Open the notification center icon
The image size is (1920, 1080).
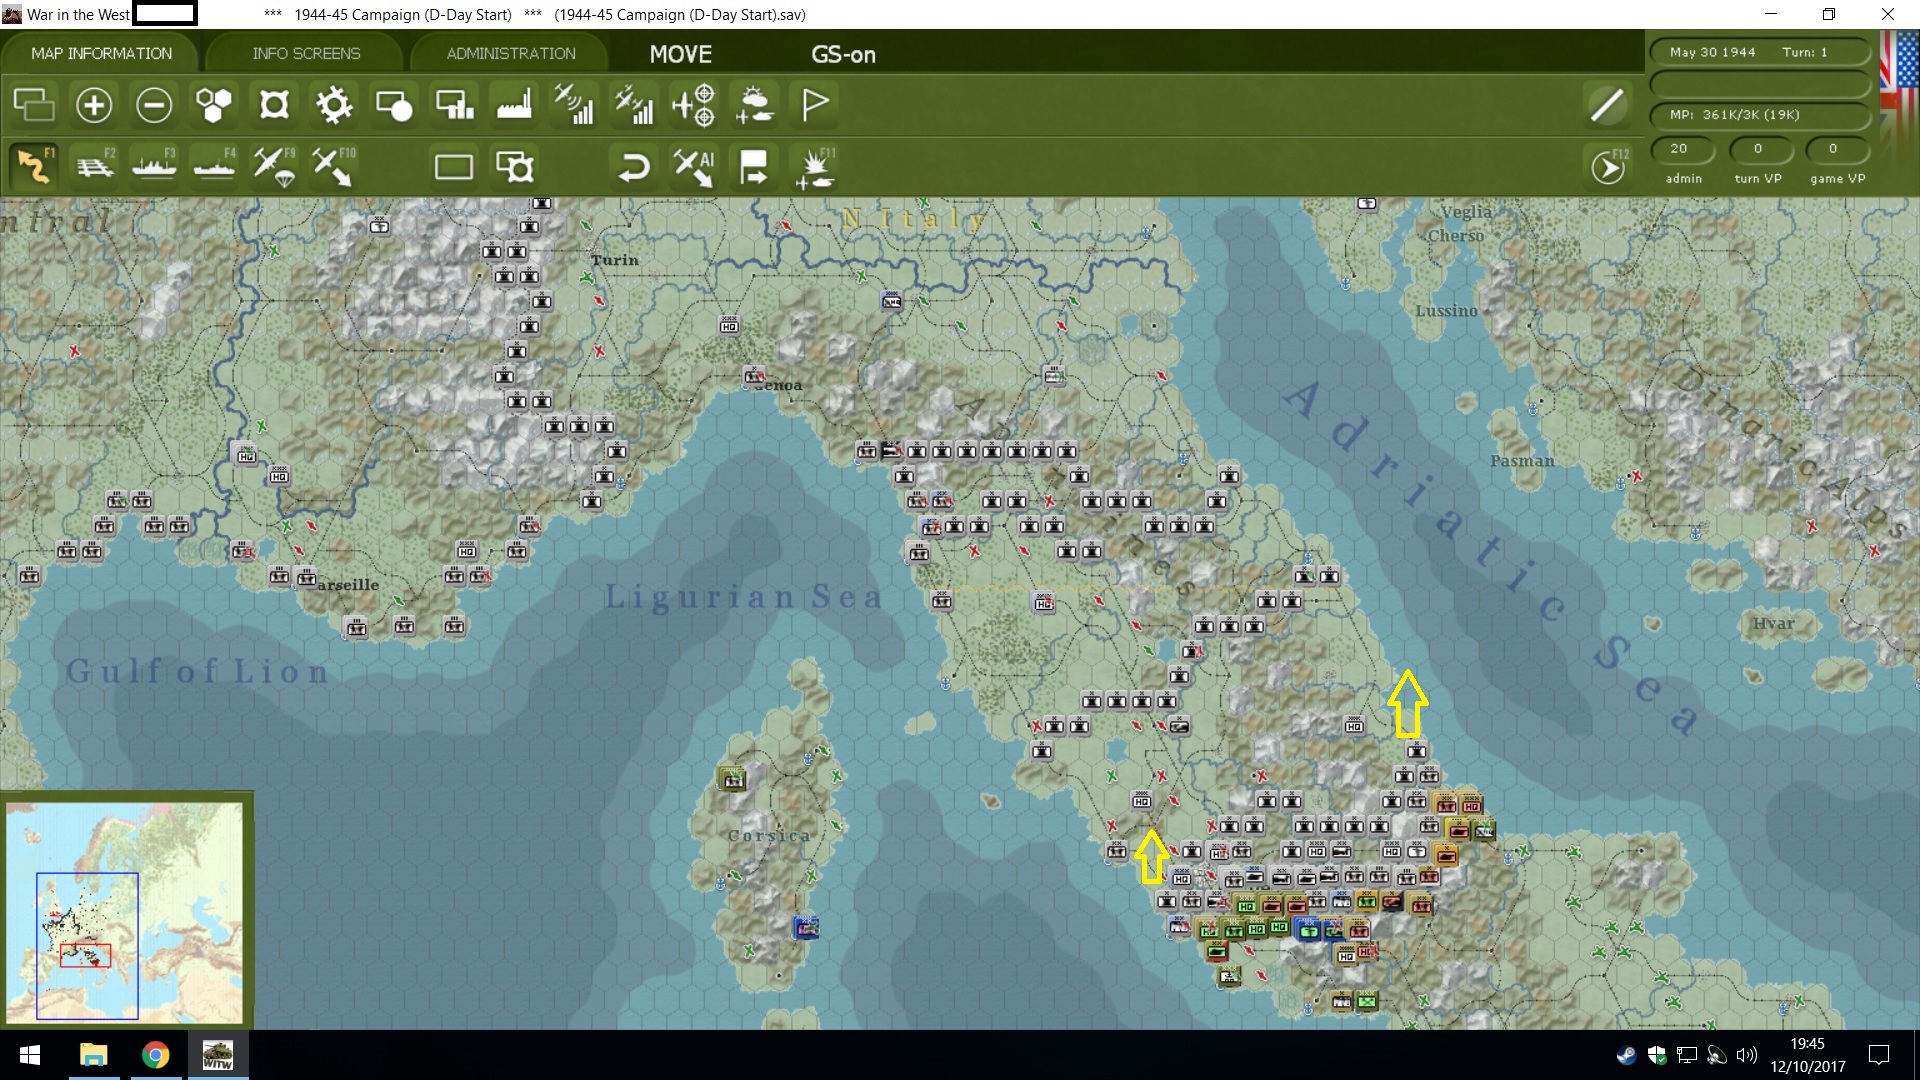coord(1879,1055)
